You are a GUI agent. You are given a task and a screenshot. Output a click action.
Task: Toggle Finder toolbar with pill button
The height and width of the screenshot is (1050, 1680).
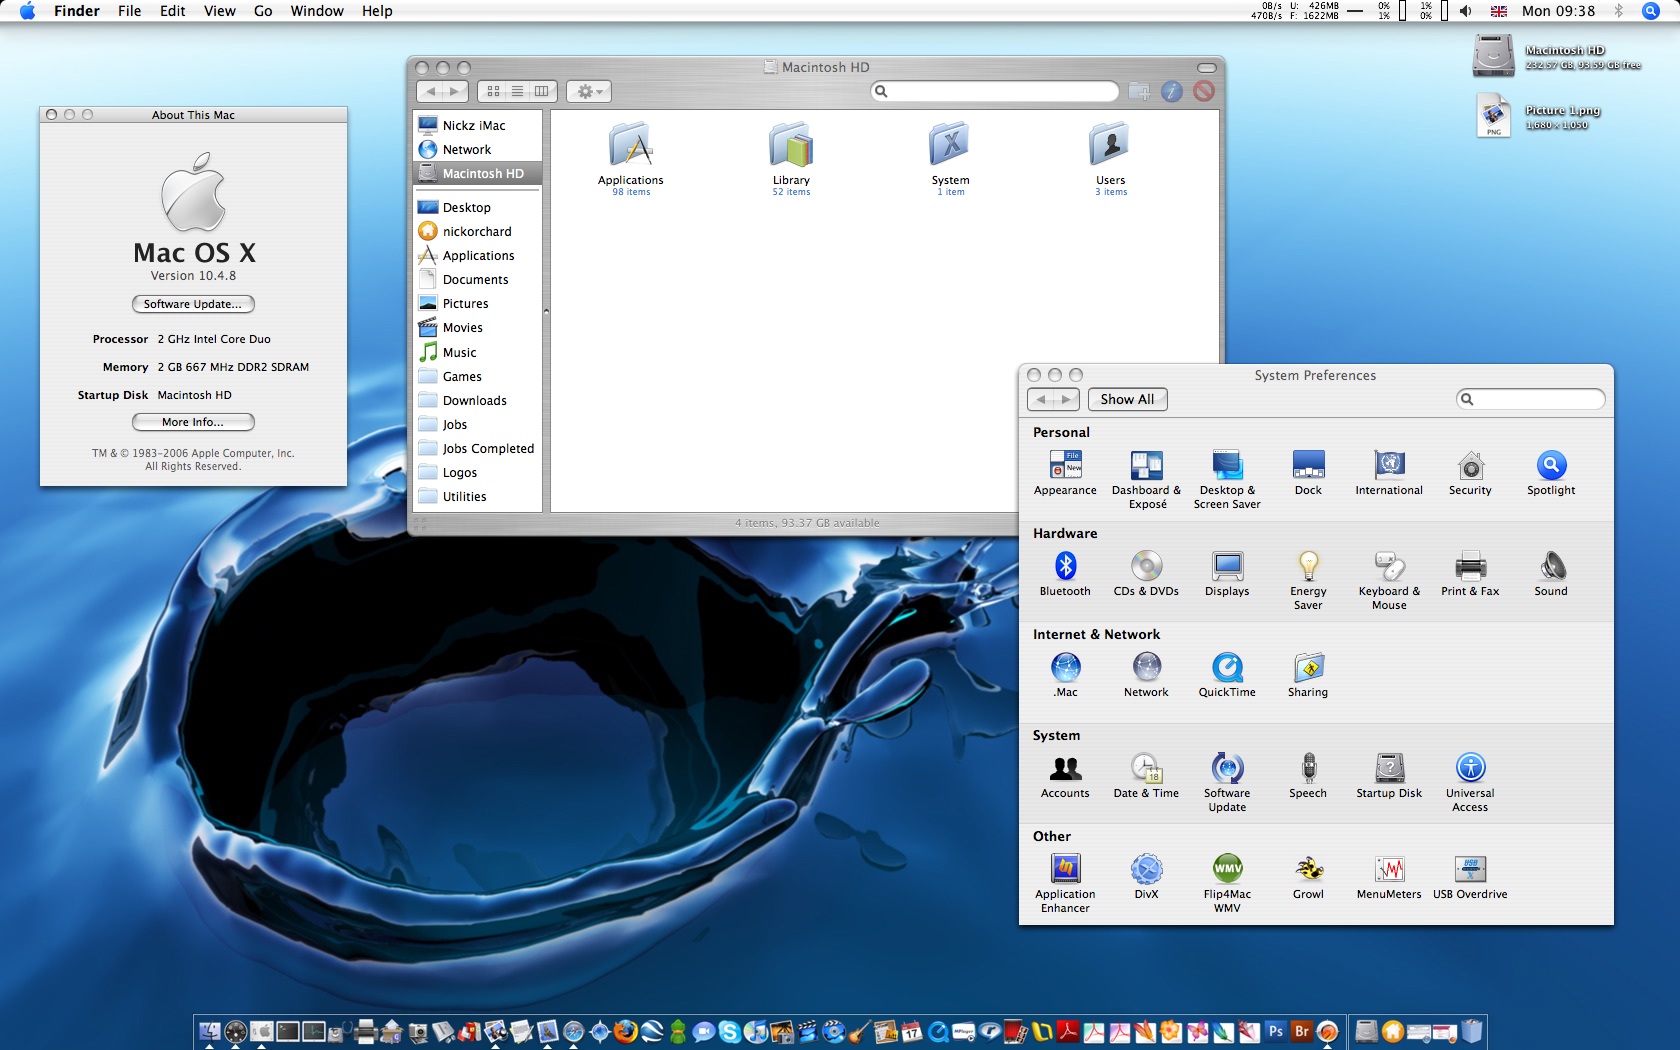point(1206,68)
